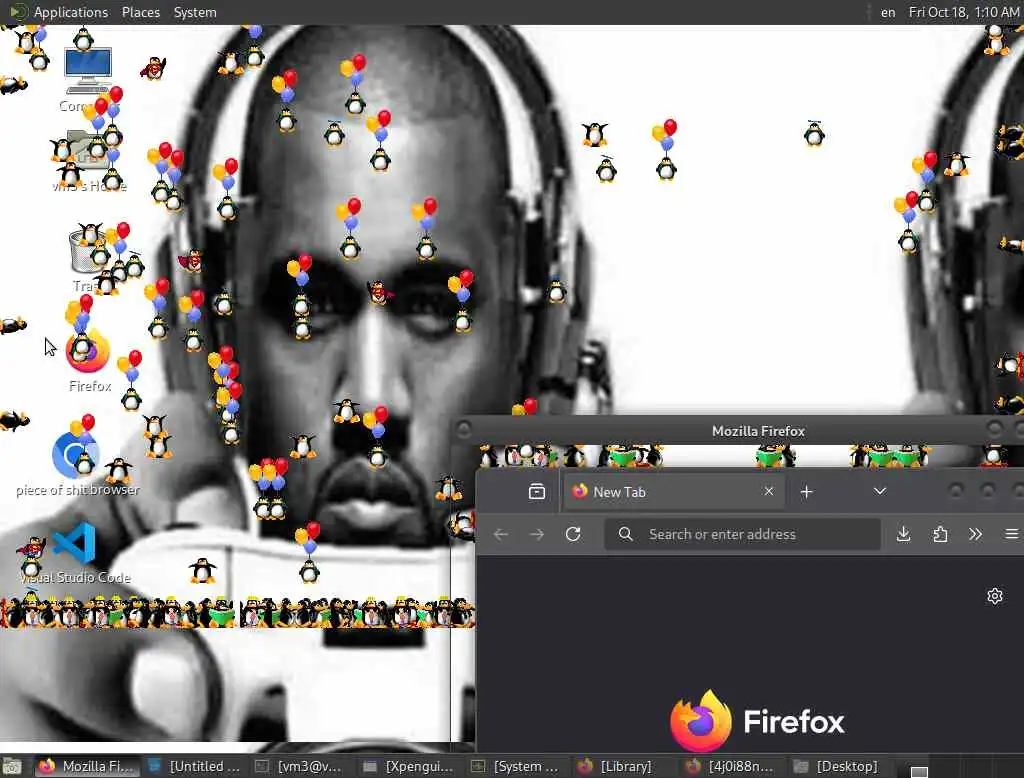Click the en keyboard layout indicator
The image size is (1024, 778).
(x=888, y=12)
